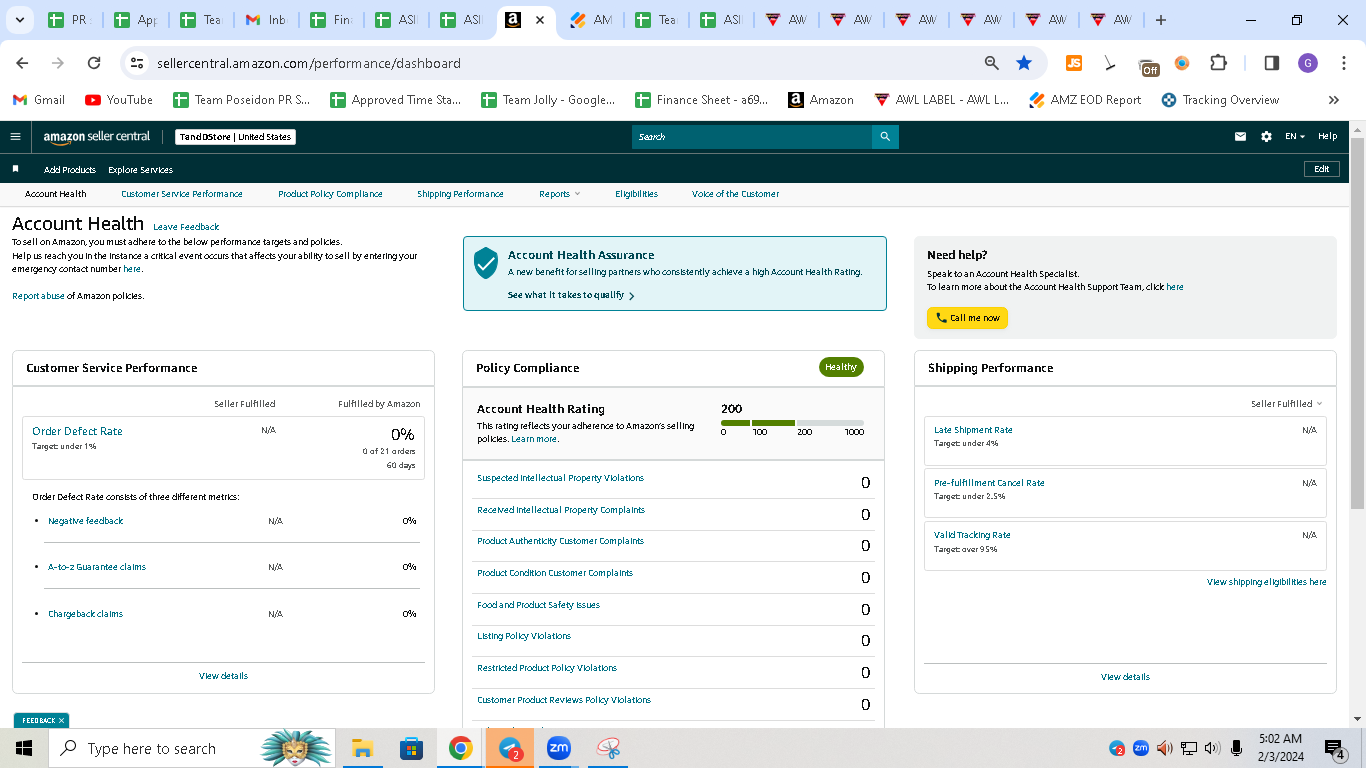1366x768 pixels.
Task: Open the settings gear icon
Action: pos(1266,137)
